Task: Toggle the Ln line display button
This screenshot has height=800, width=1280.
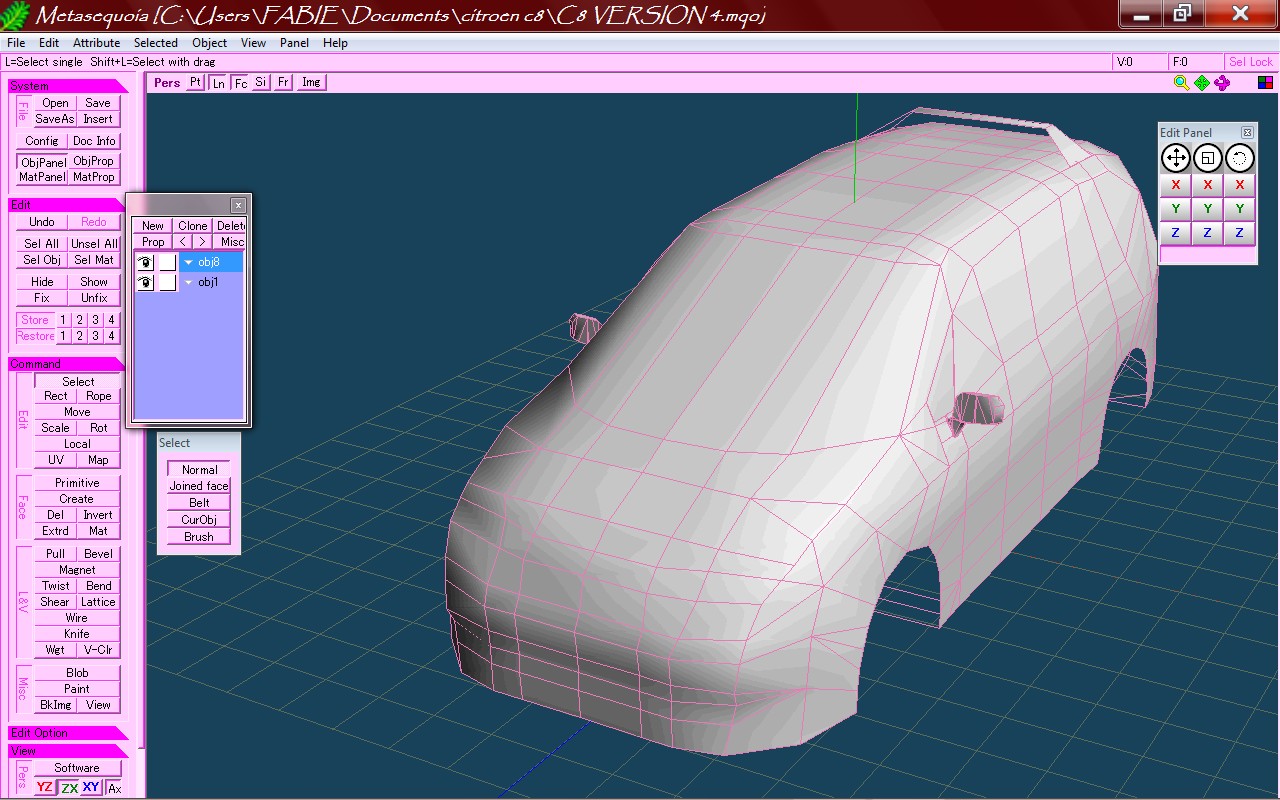Action: [x=218, y=83]
